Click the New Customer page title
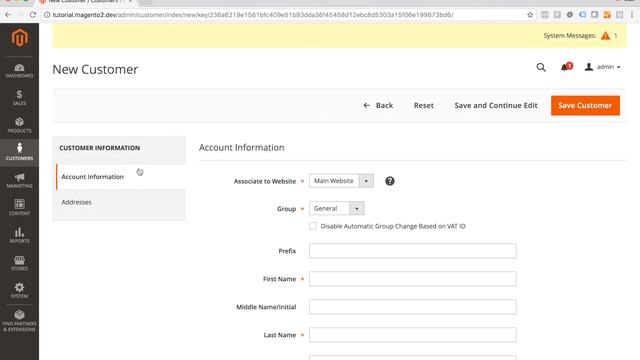The image size is (640, 360). pyautogui.click(x=95, y=69)
